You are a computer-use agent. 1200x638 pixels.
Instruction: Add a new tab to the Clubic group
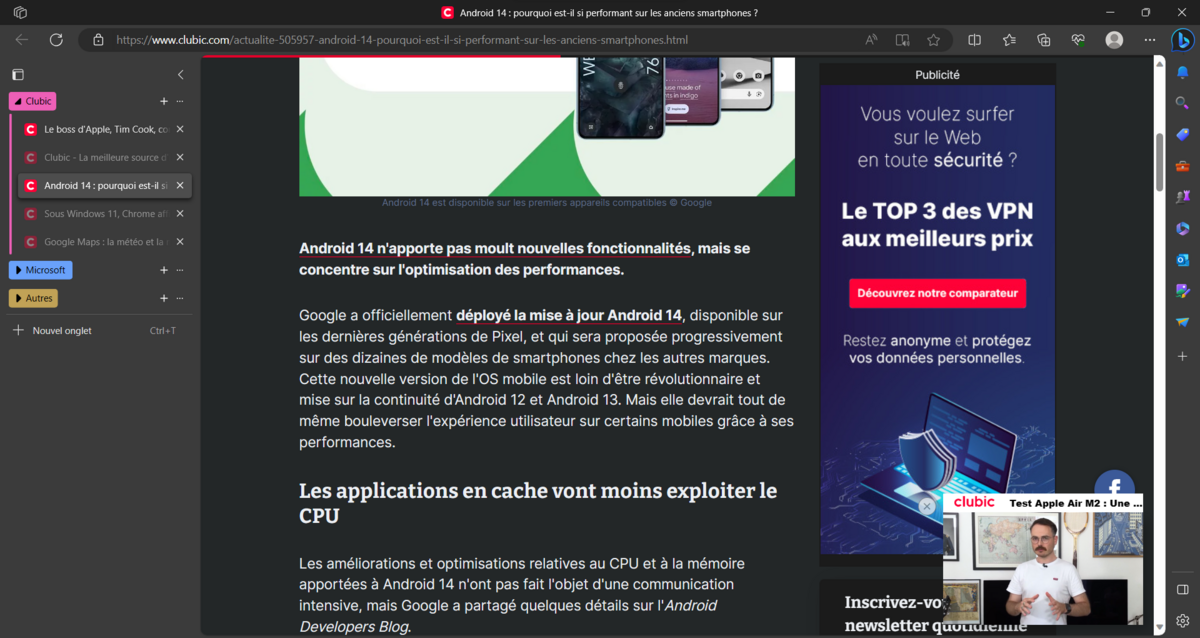click(x=164, y=101)
